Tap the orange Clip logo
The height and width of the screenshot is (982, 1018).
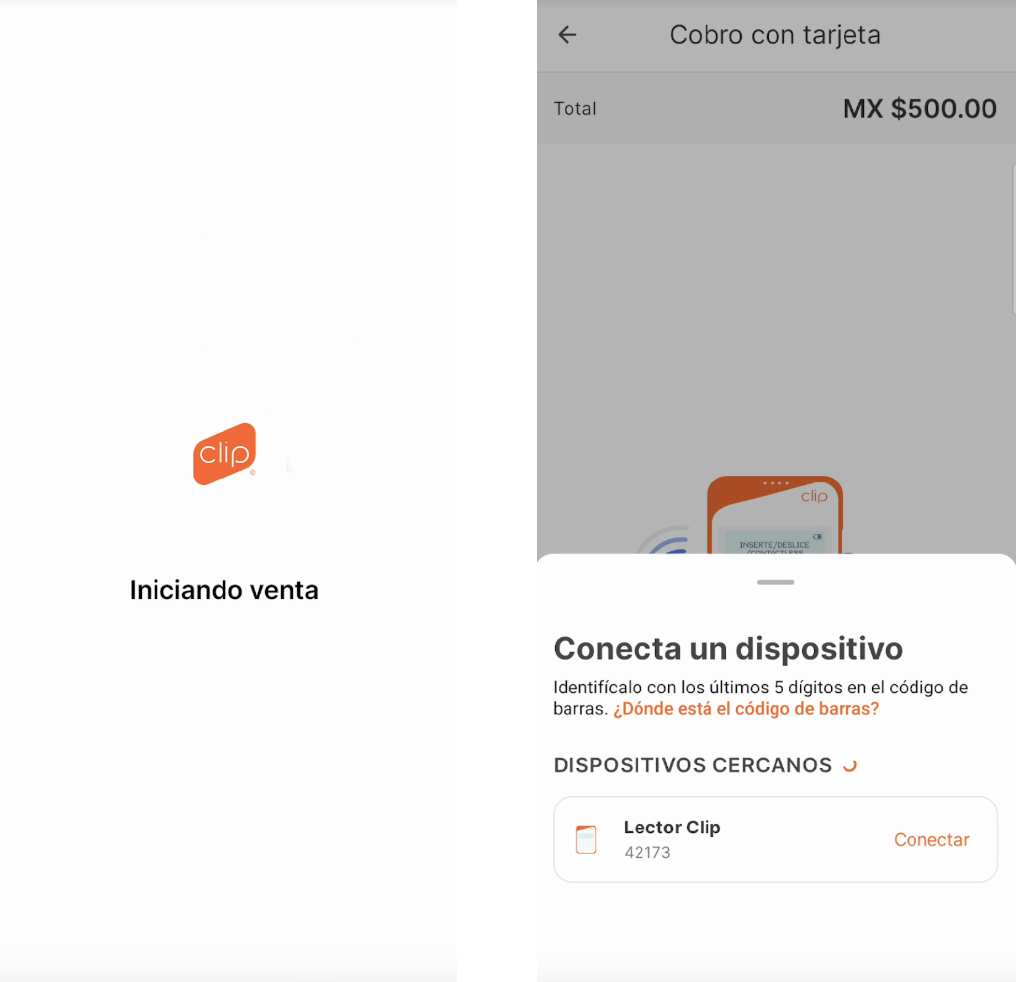(x=225, y=454)
